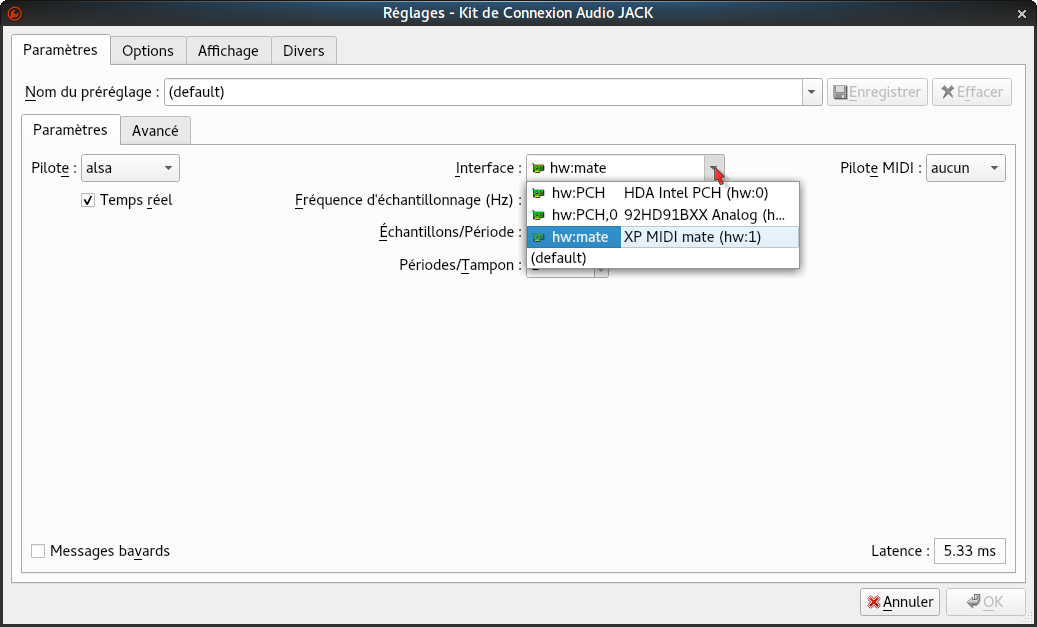Click the card icon next to hw:PCH,0
The image size is (1037, 627).
[x=538, y=215]
